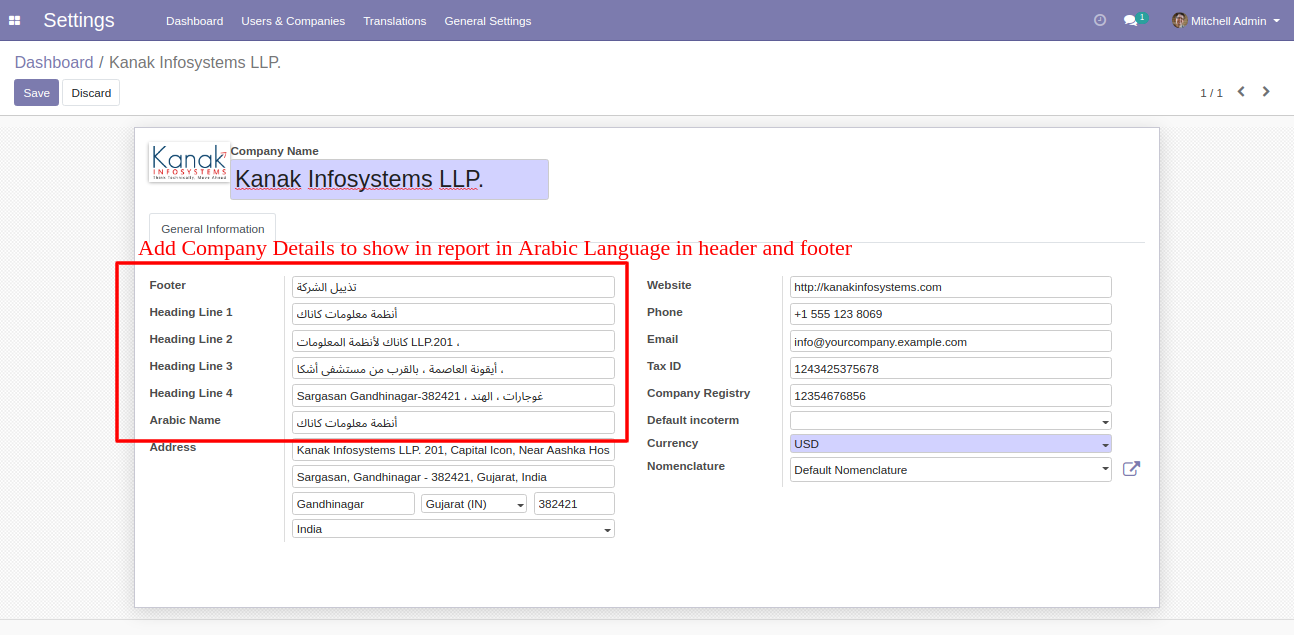Open Nomenclature external link icon
This screenshot has width=1294, height=635.
pyautogui.click(x=1131, y=469)
